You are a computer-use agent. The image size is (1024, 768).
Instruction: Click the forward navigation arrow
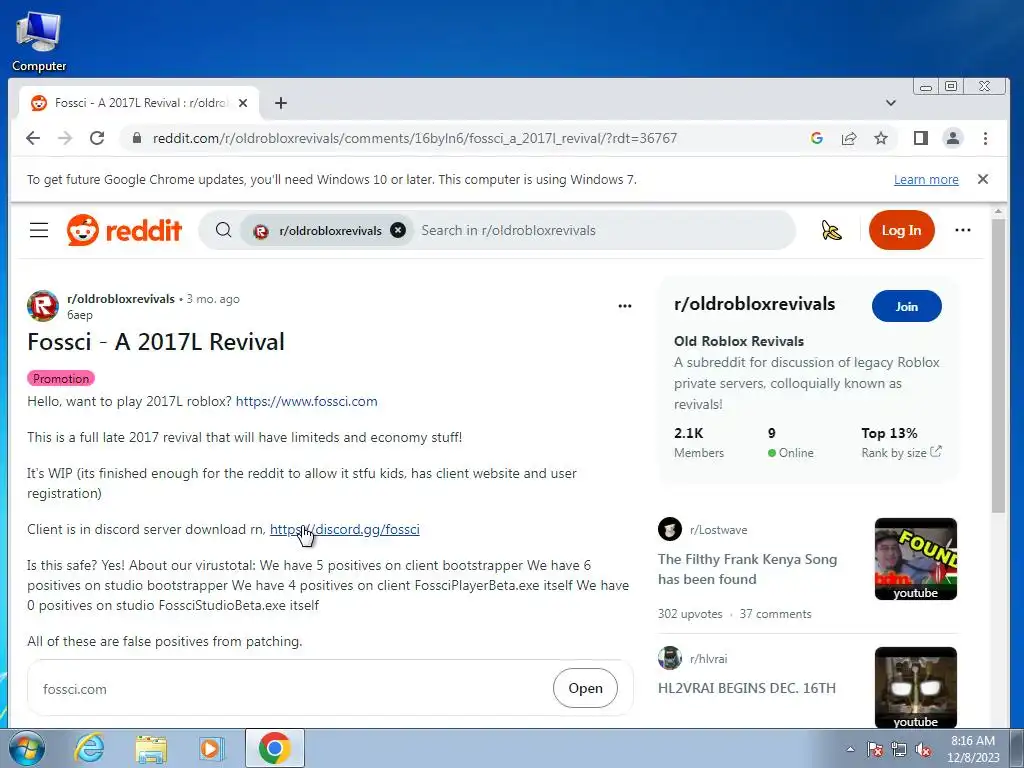(x=65, y=138)
